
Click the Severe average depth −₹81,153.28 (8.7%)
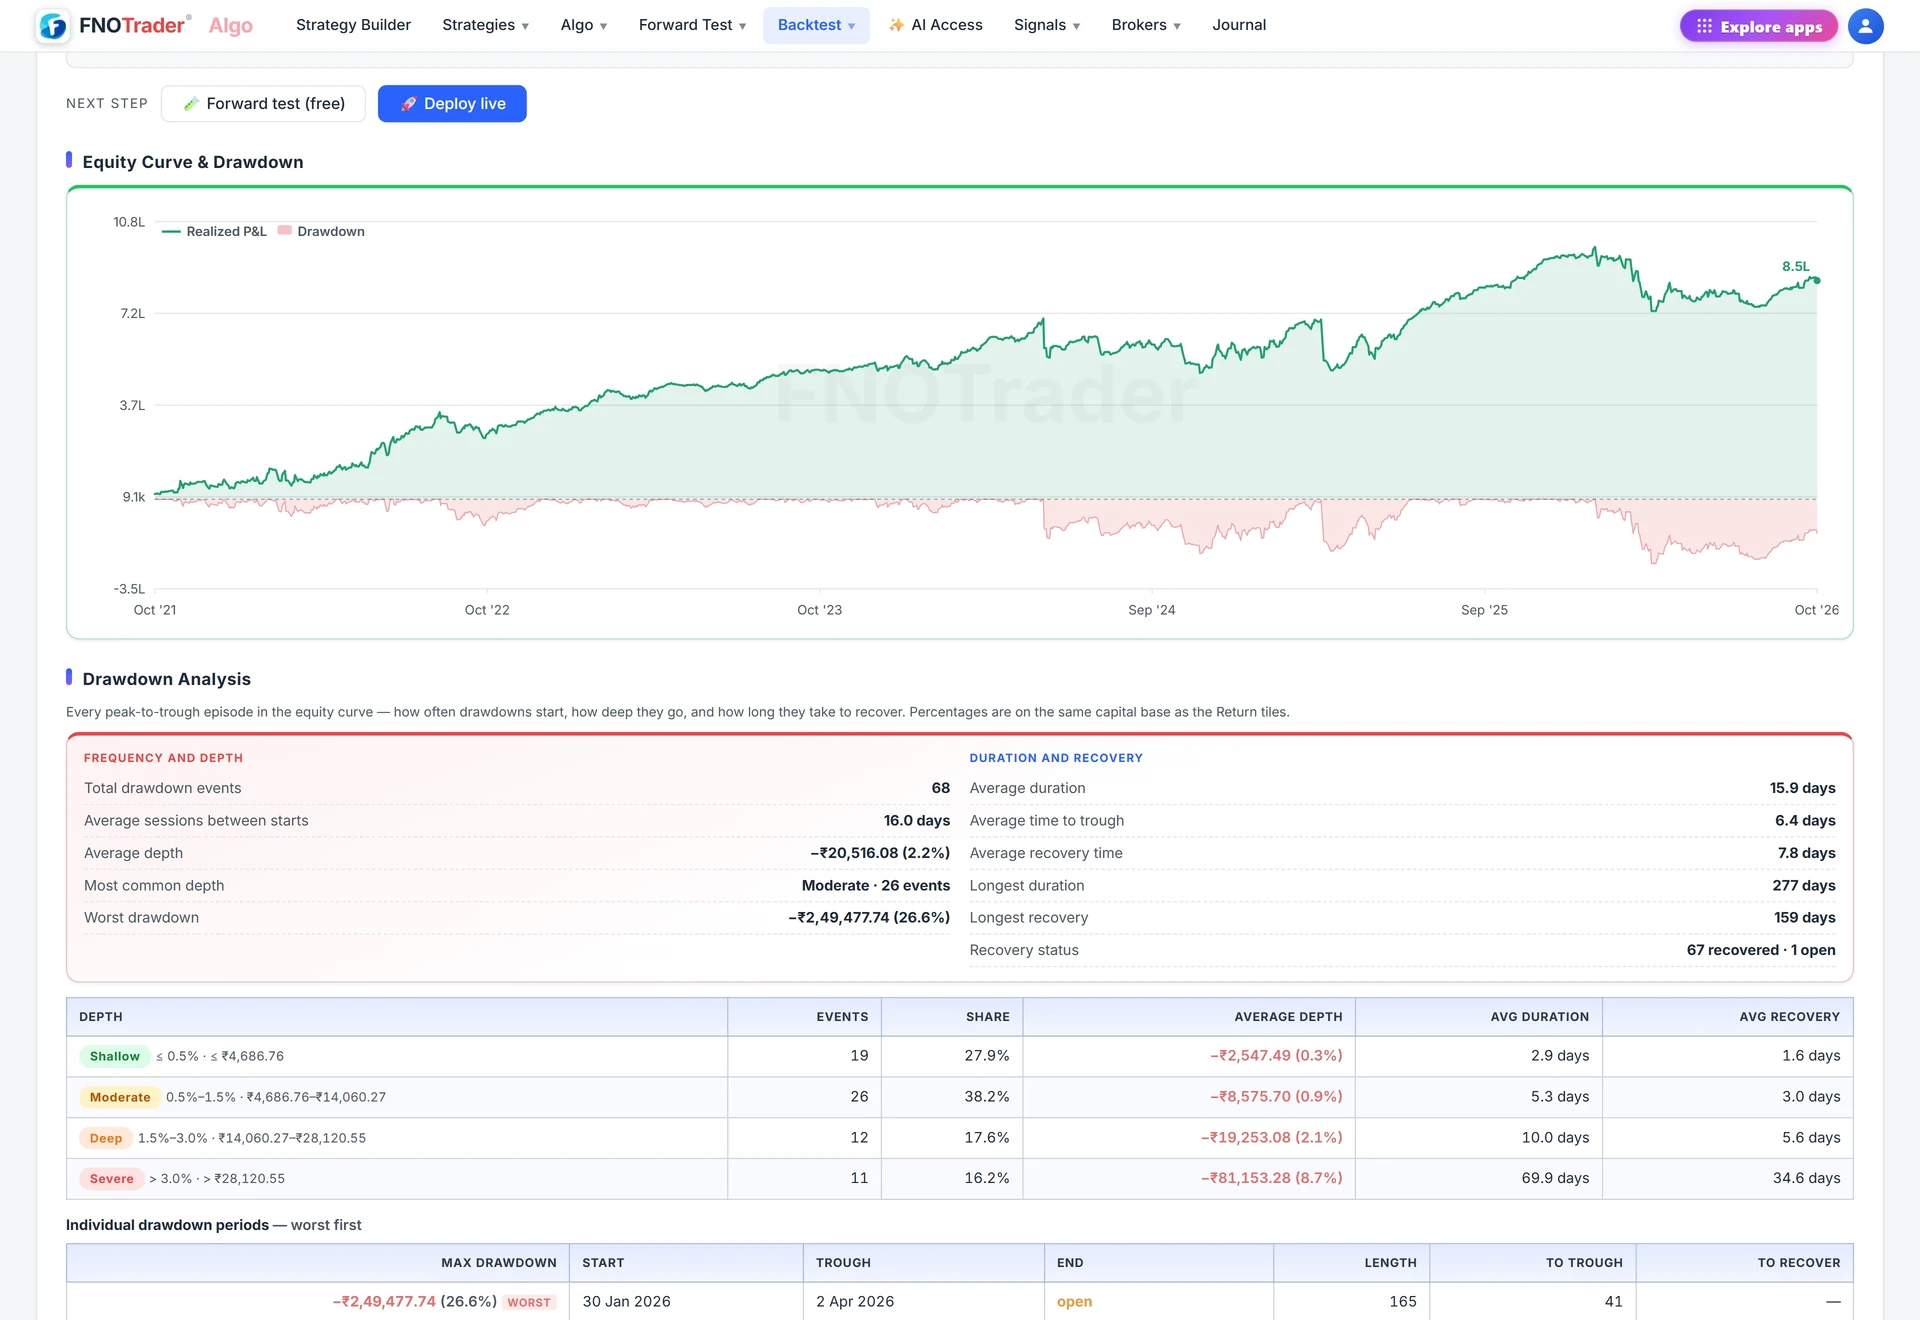[x=1271, y=1179]
